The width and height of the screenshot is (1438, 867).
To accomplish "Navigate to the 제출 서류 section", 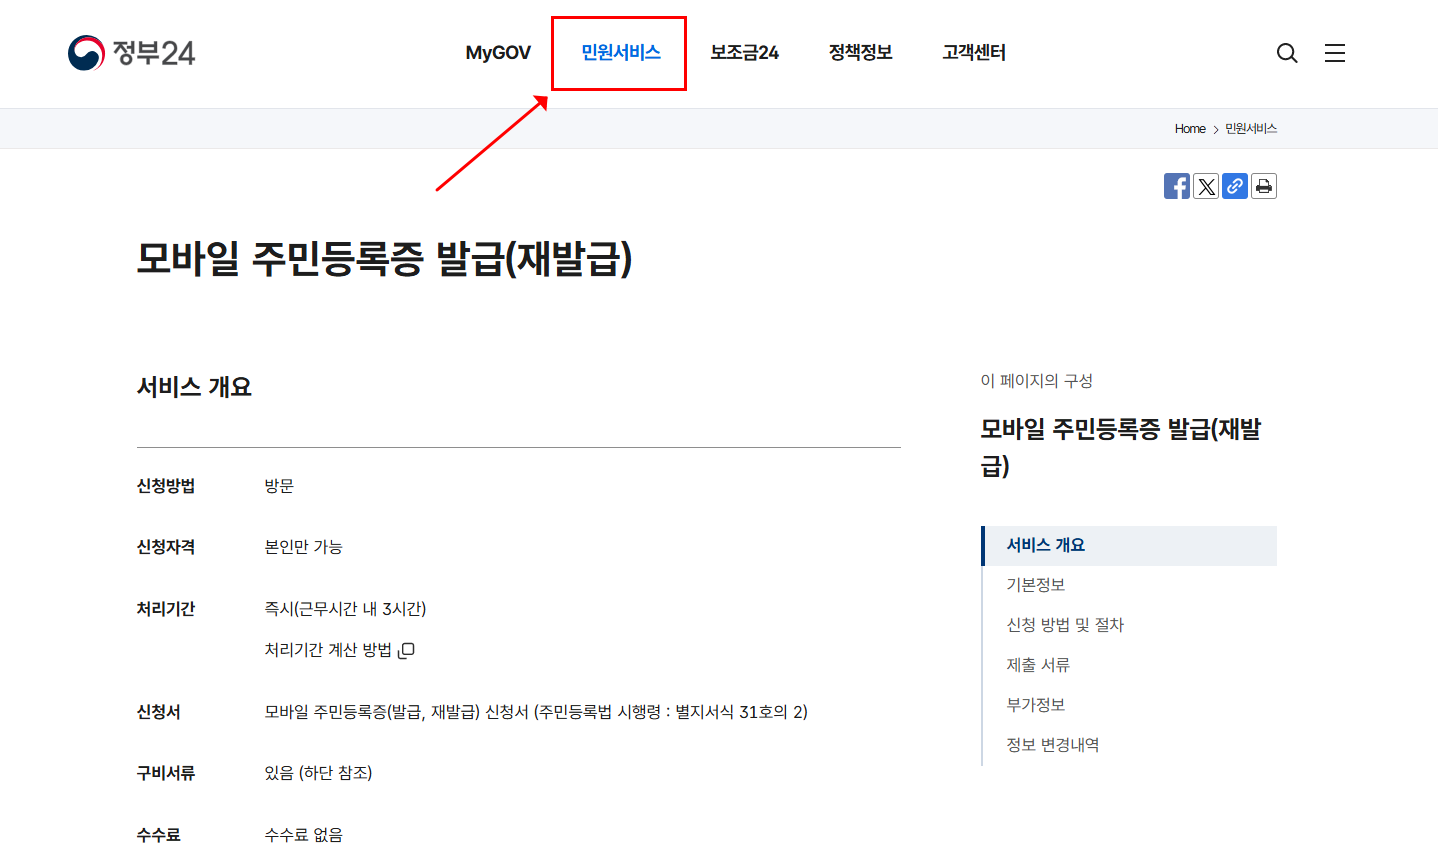I will (x=1038, y=664).
